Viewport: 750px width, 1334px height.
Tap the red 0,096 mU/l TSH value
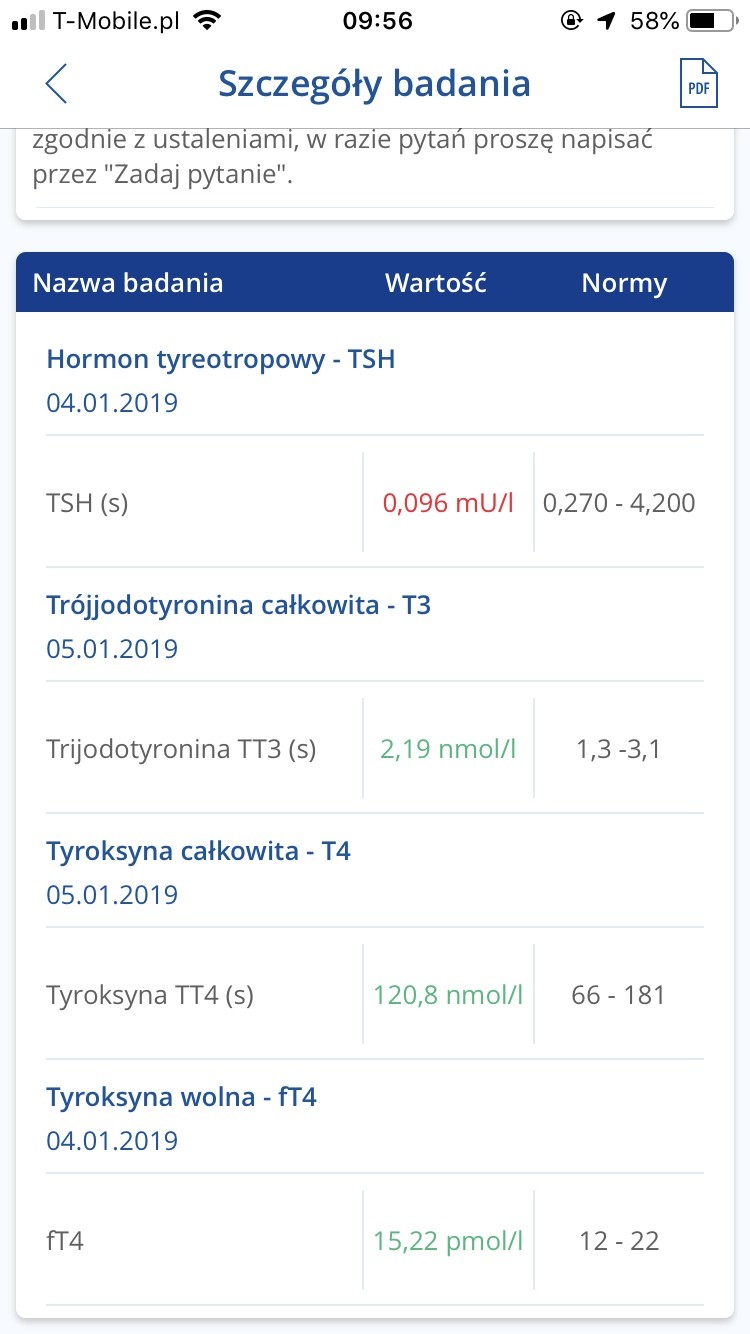pos(448,503)
